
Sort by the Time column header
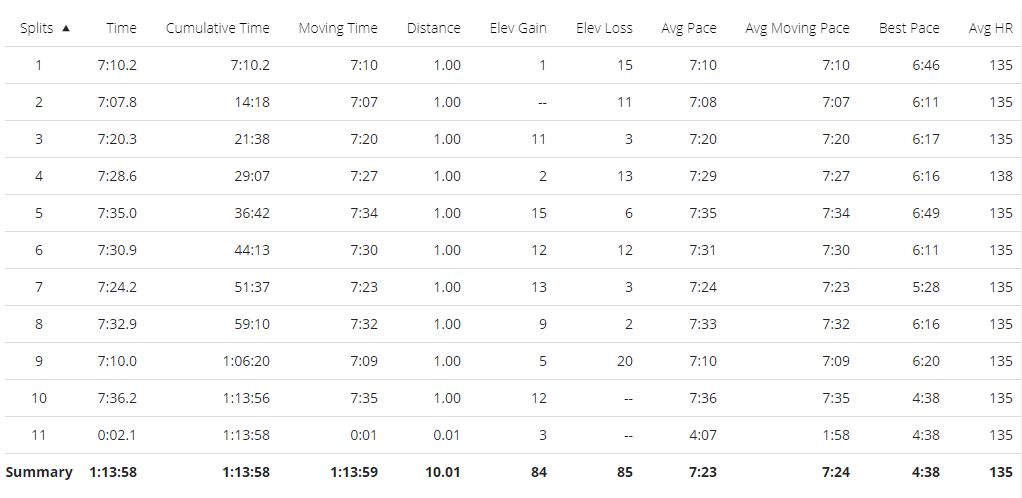121,28
